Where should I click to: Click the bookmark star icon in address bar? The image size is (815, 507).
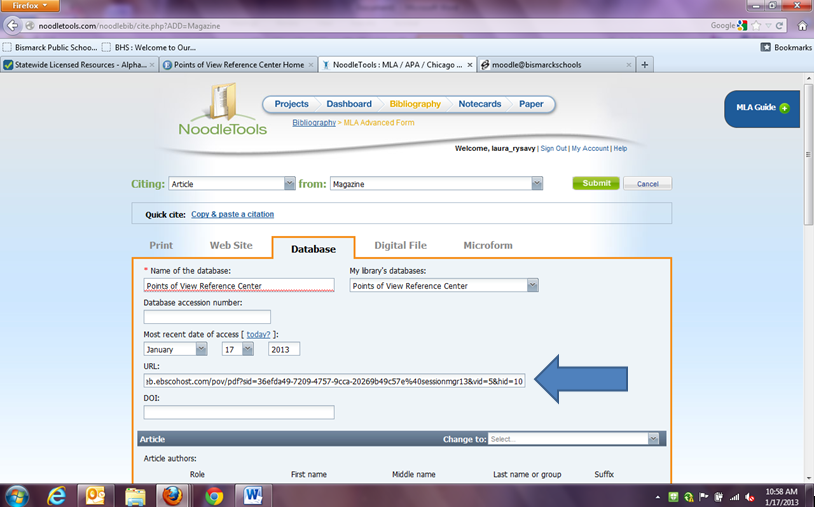tap(757, 25)
